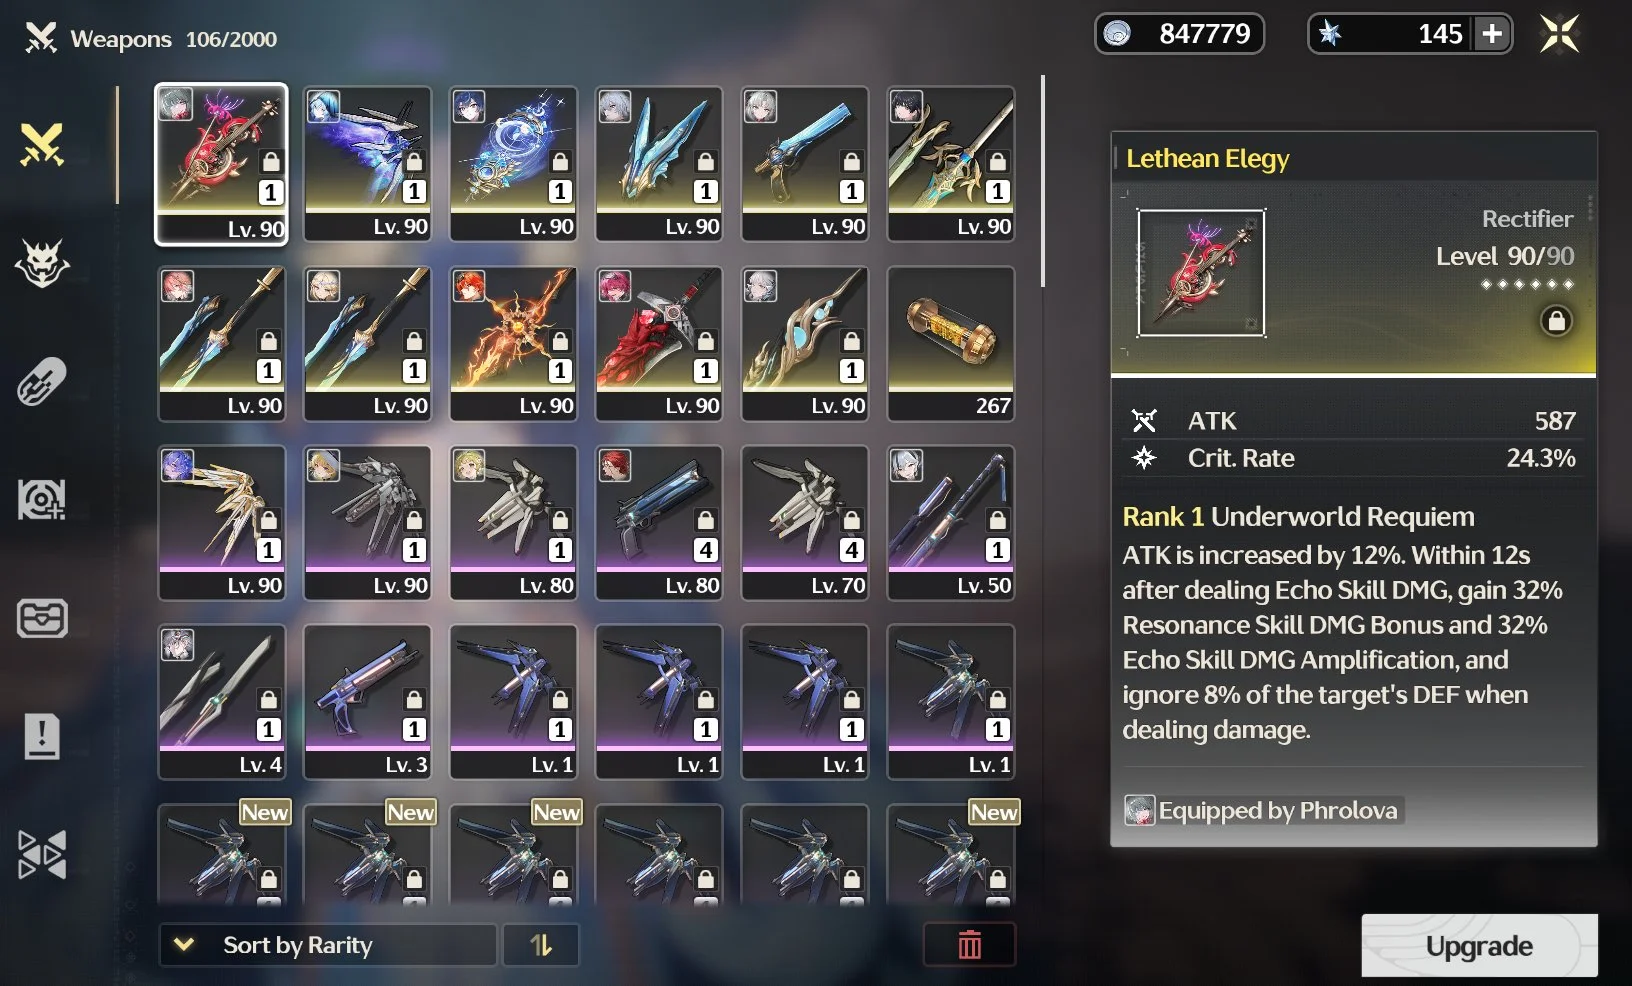Select the golden tube item showing 267
1632x986 pixels.
(951, 344)
